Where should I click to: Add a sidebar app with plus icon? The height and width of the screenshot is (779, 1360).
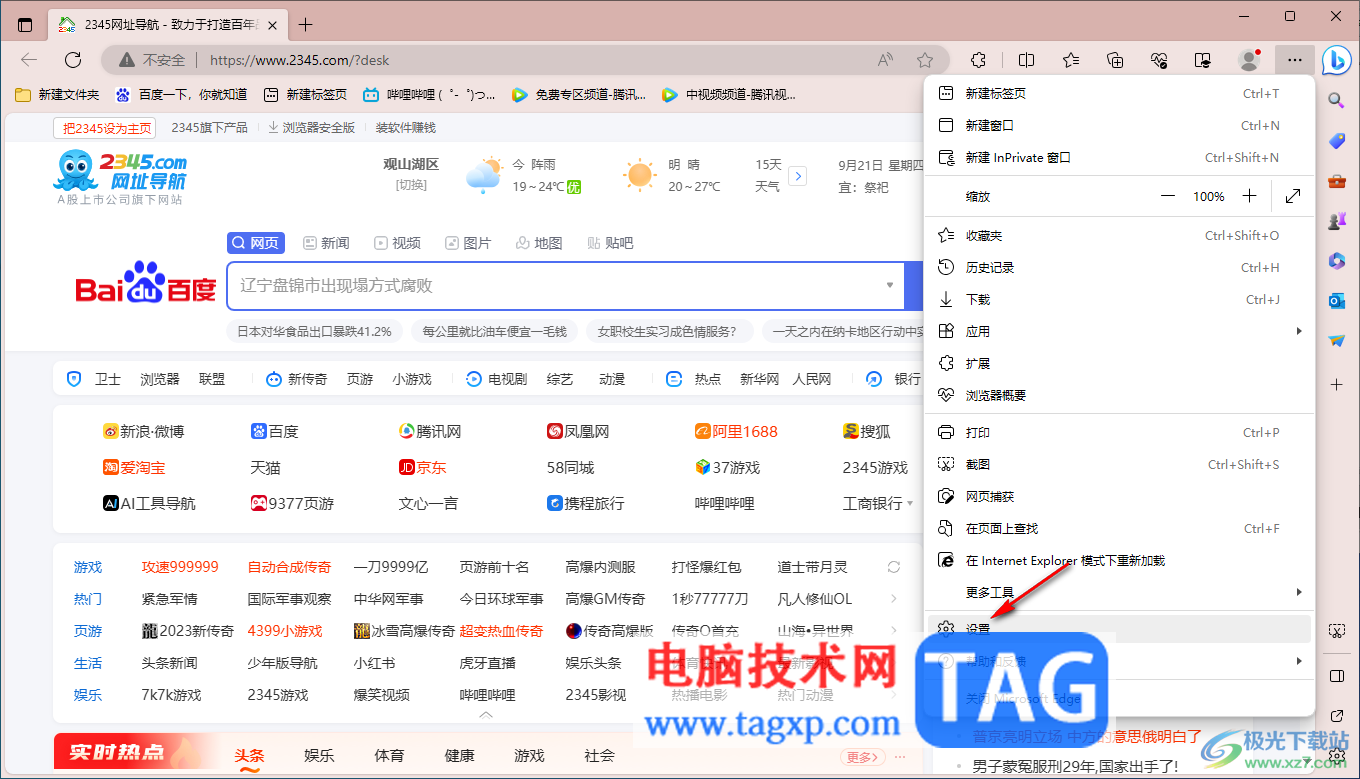click(x=1337, y=385)
